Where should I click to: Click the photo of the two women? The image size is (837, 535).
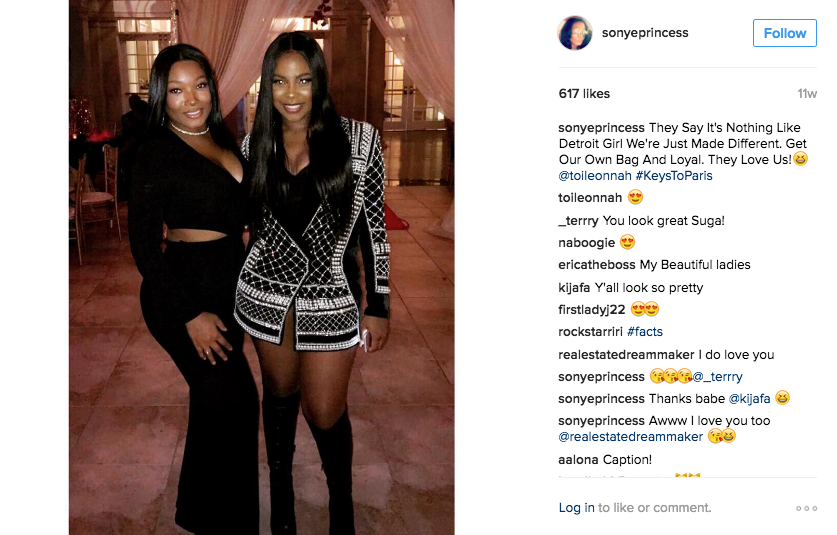tap(262, 268)
